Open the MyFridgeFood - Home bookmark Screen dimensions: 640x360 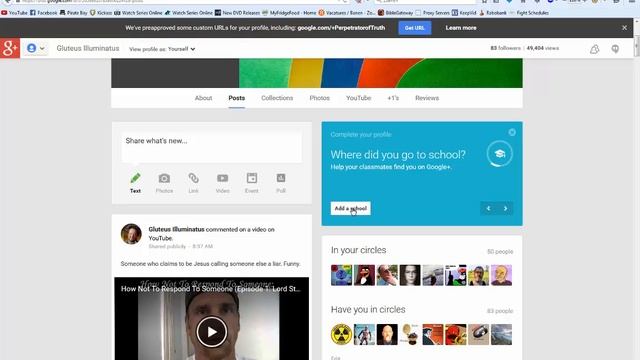(x=289, y=13)
